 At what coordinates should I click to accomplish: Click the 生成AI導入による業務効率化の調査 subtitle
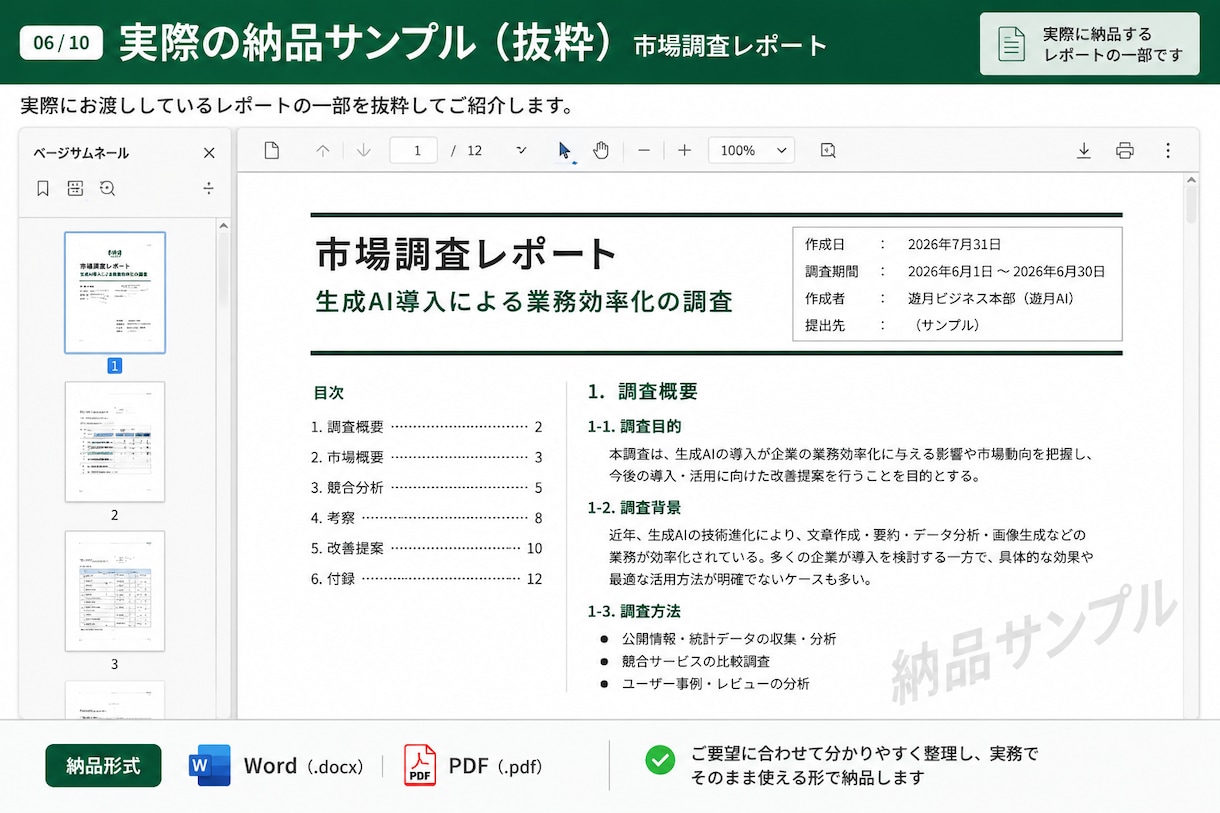pos(524,301)
